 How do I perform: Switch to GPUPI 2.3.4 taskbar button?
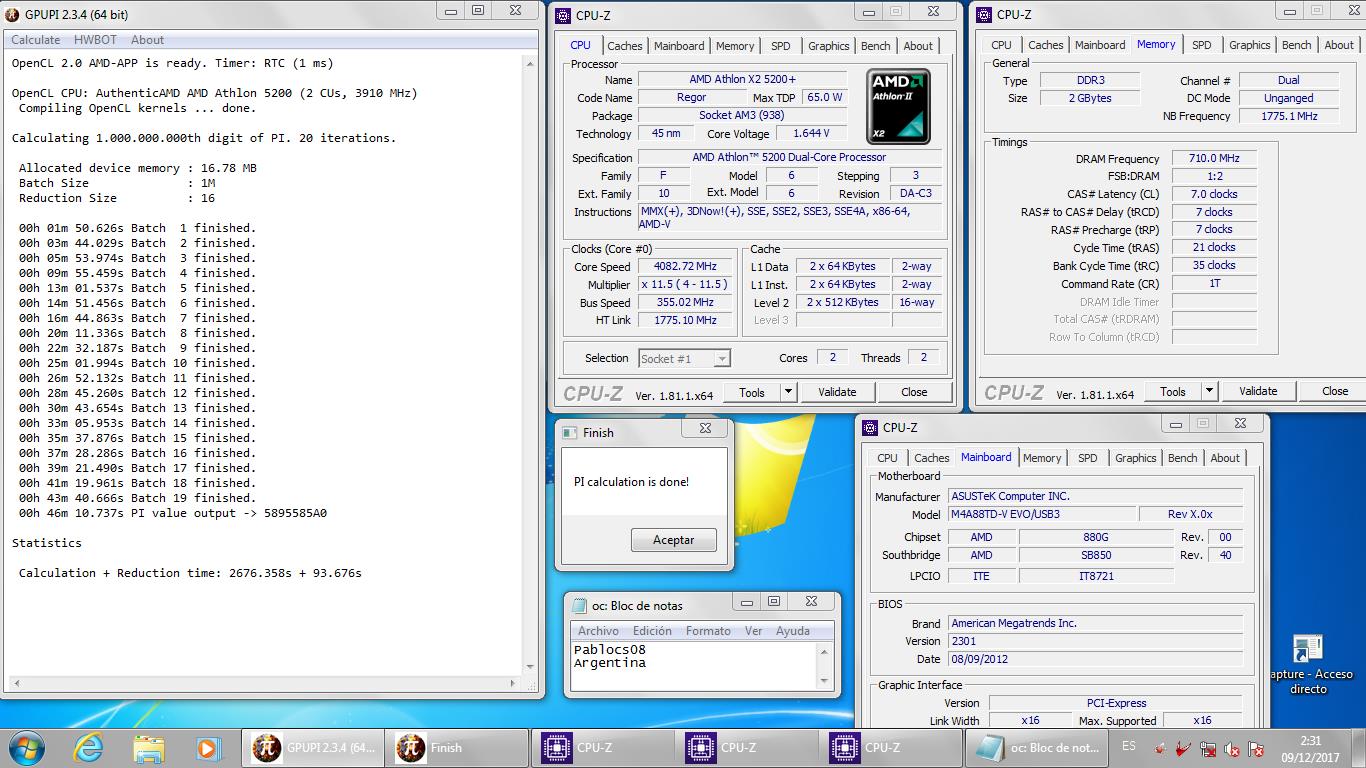click(313, 747)
